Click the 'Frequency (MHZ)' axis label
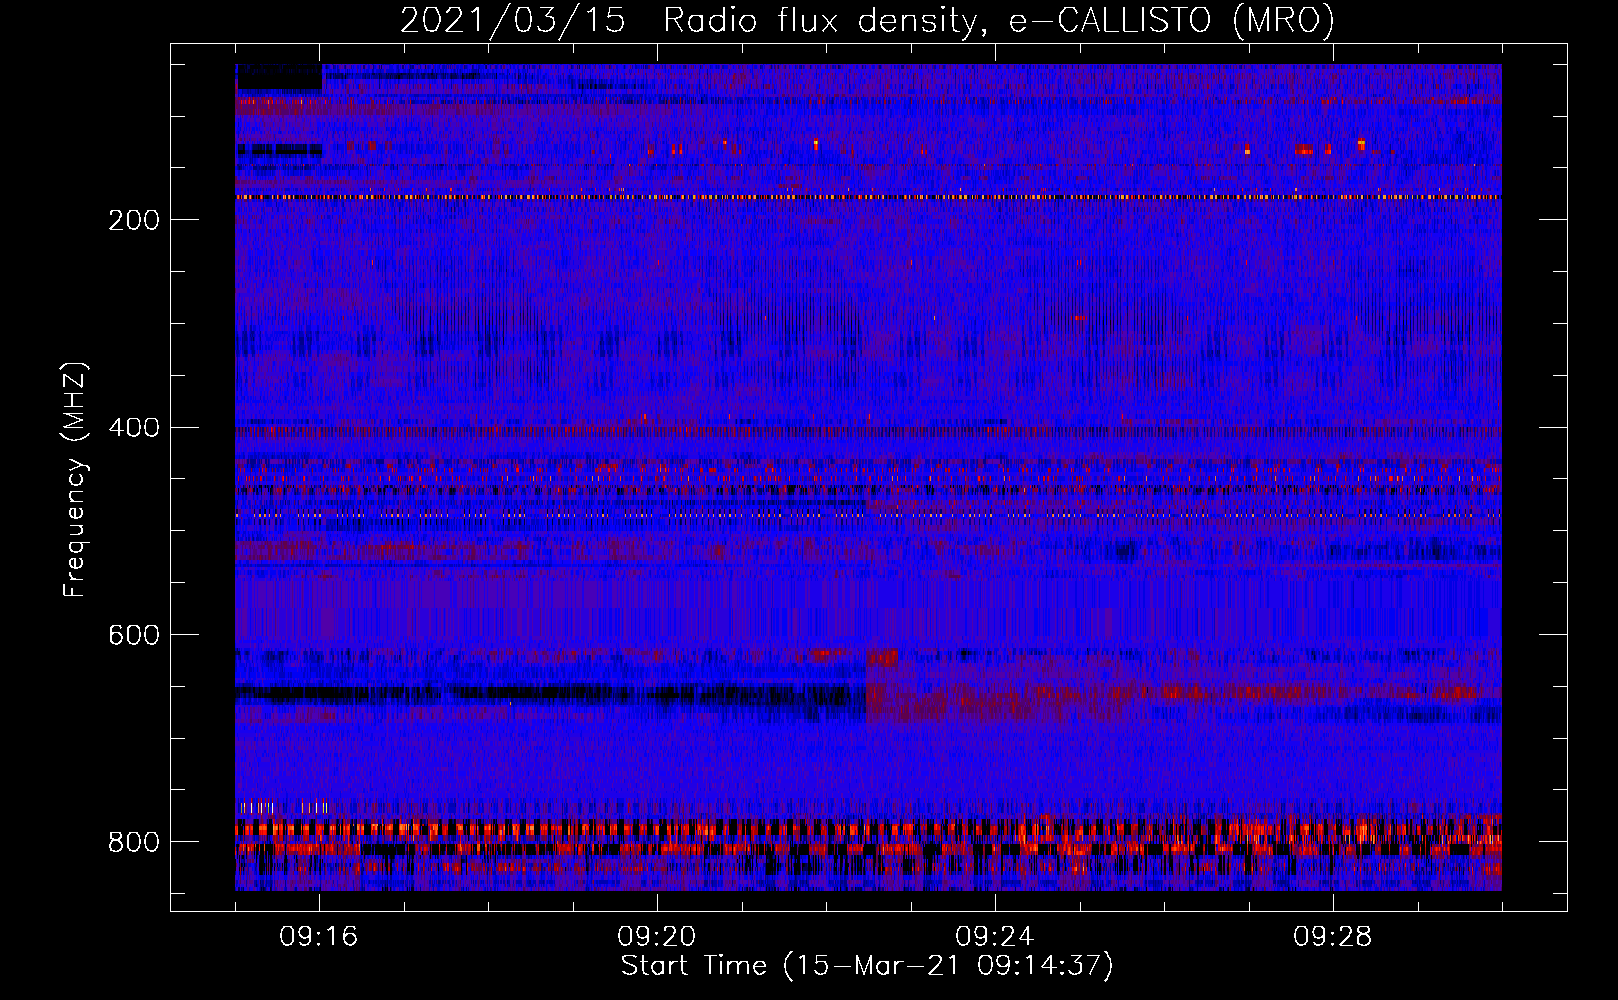 click(x=75, y=480)
